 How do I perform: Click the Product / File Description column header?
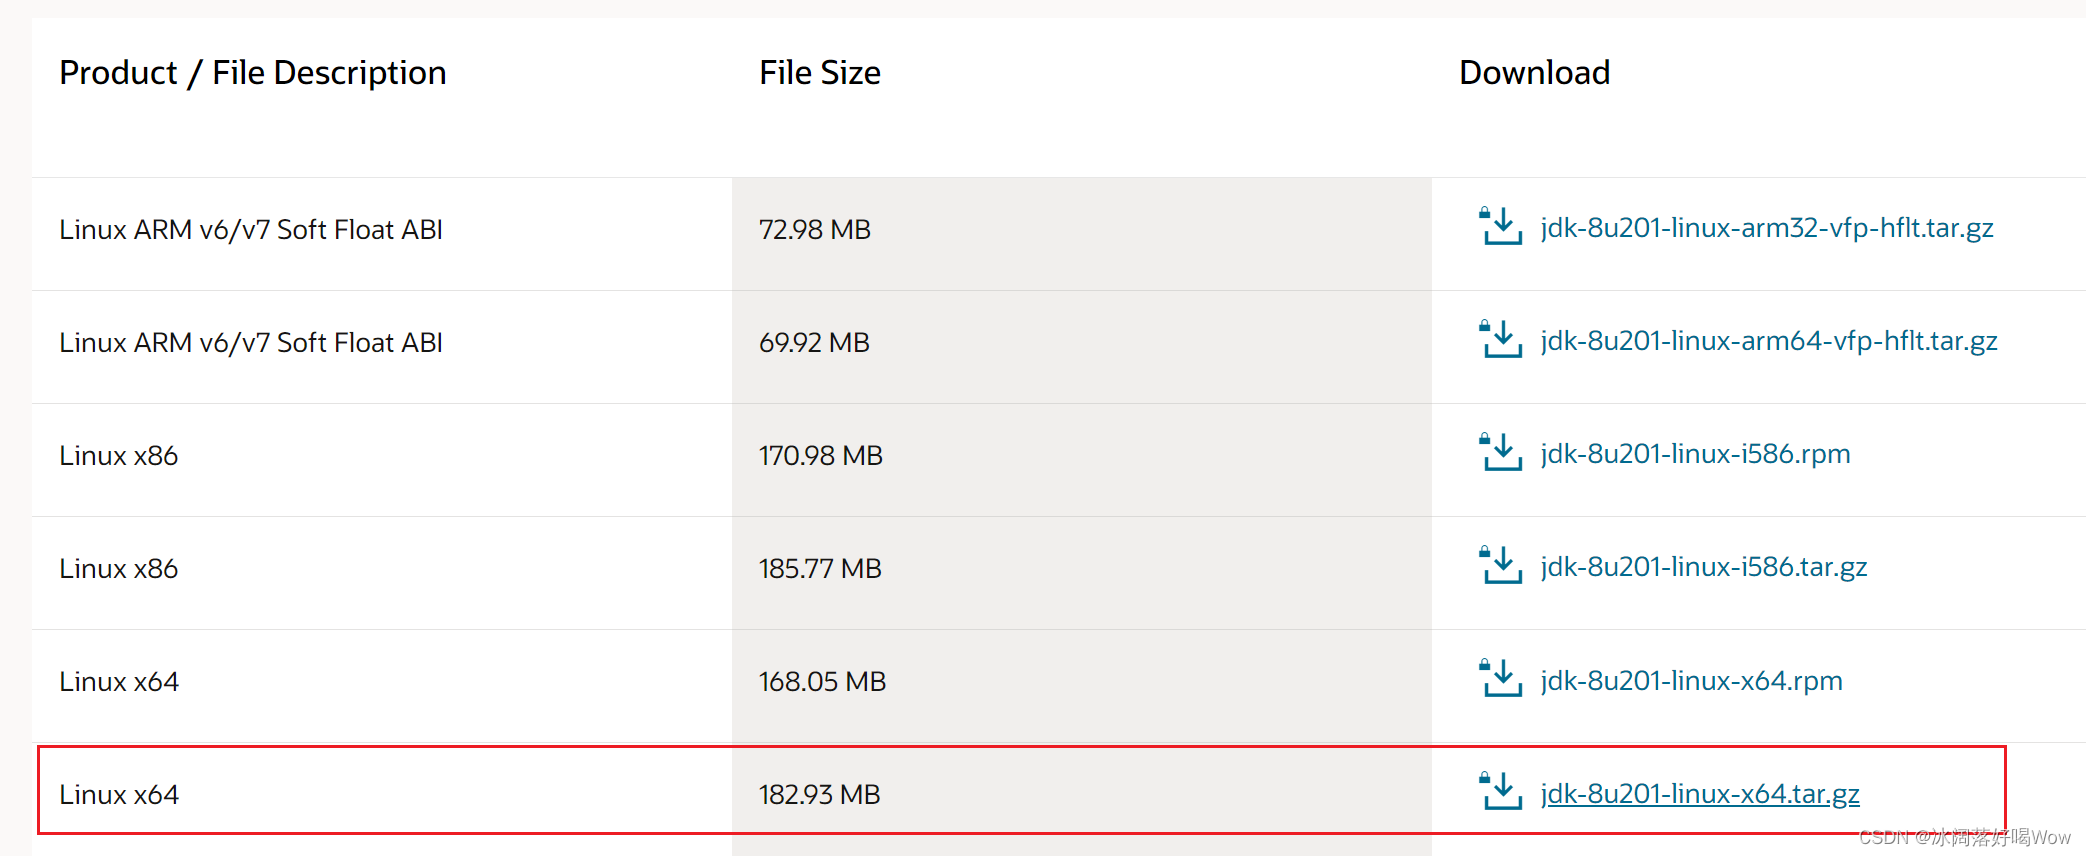point(252,72)
